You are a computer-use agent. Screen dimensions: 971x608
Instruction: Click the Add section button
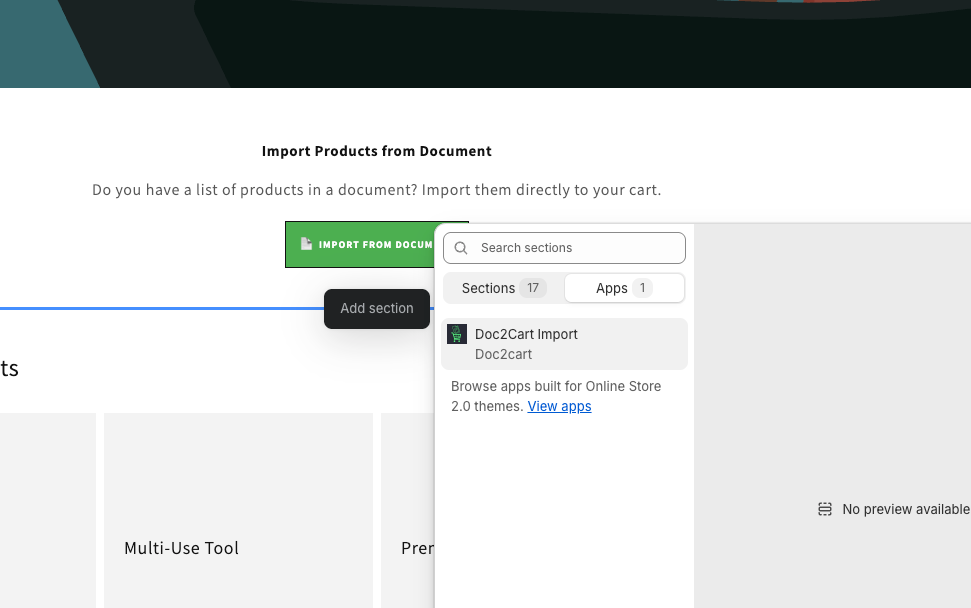(x=377, y=309)
